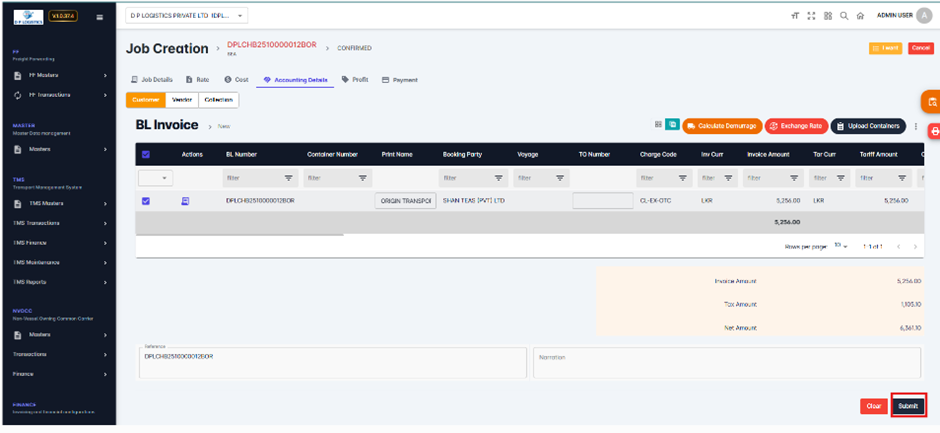940x433 pixels.
Task: Switch to the Profit tab
Action: click(355, 79)
